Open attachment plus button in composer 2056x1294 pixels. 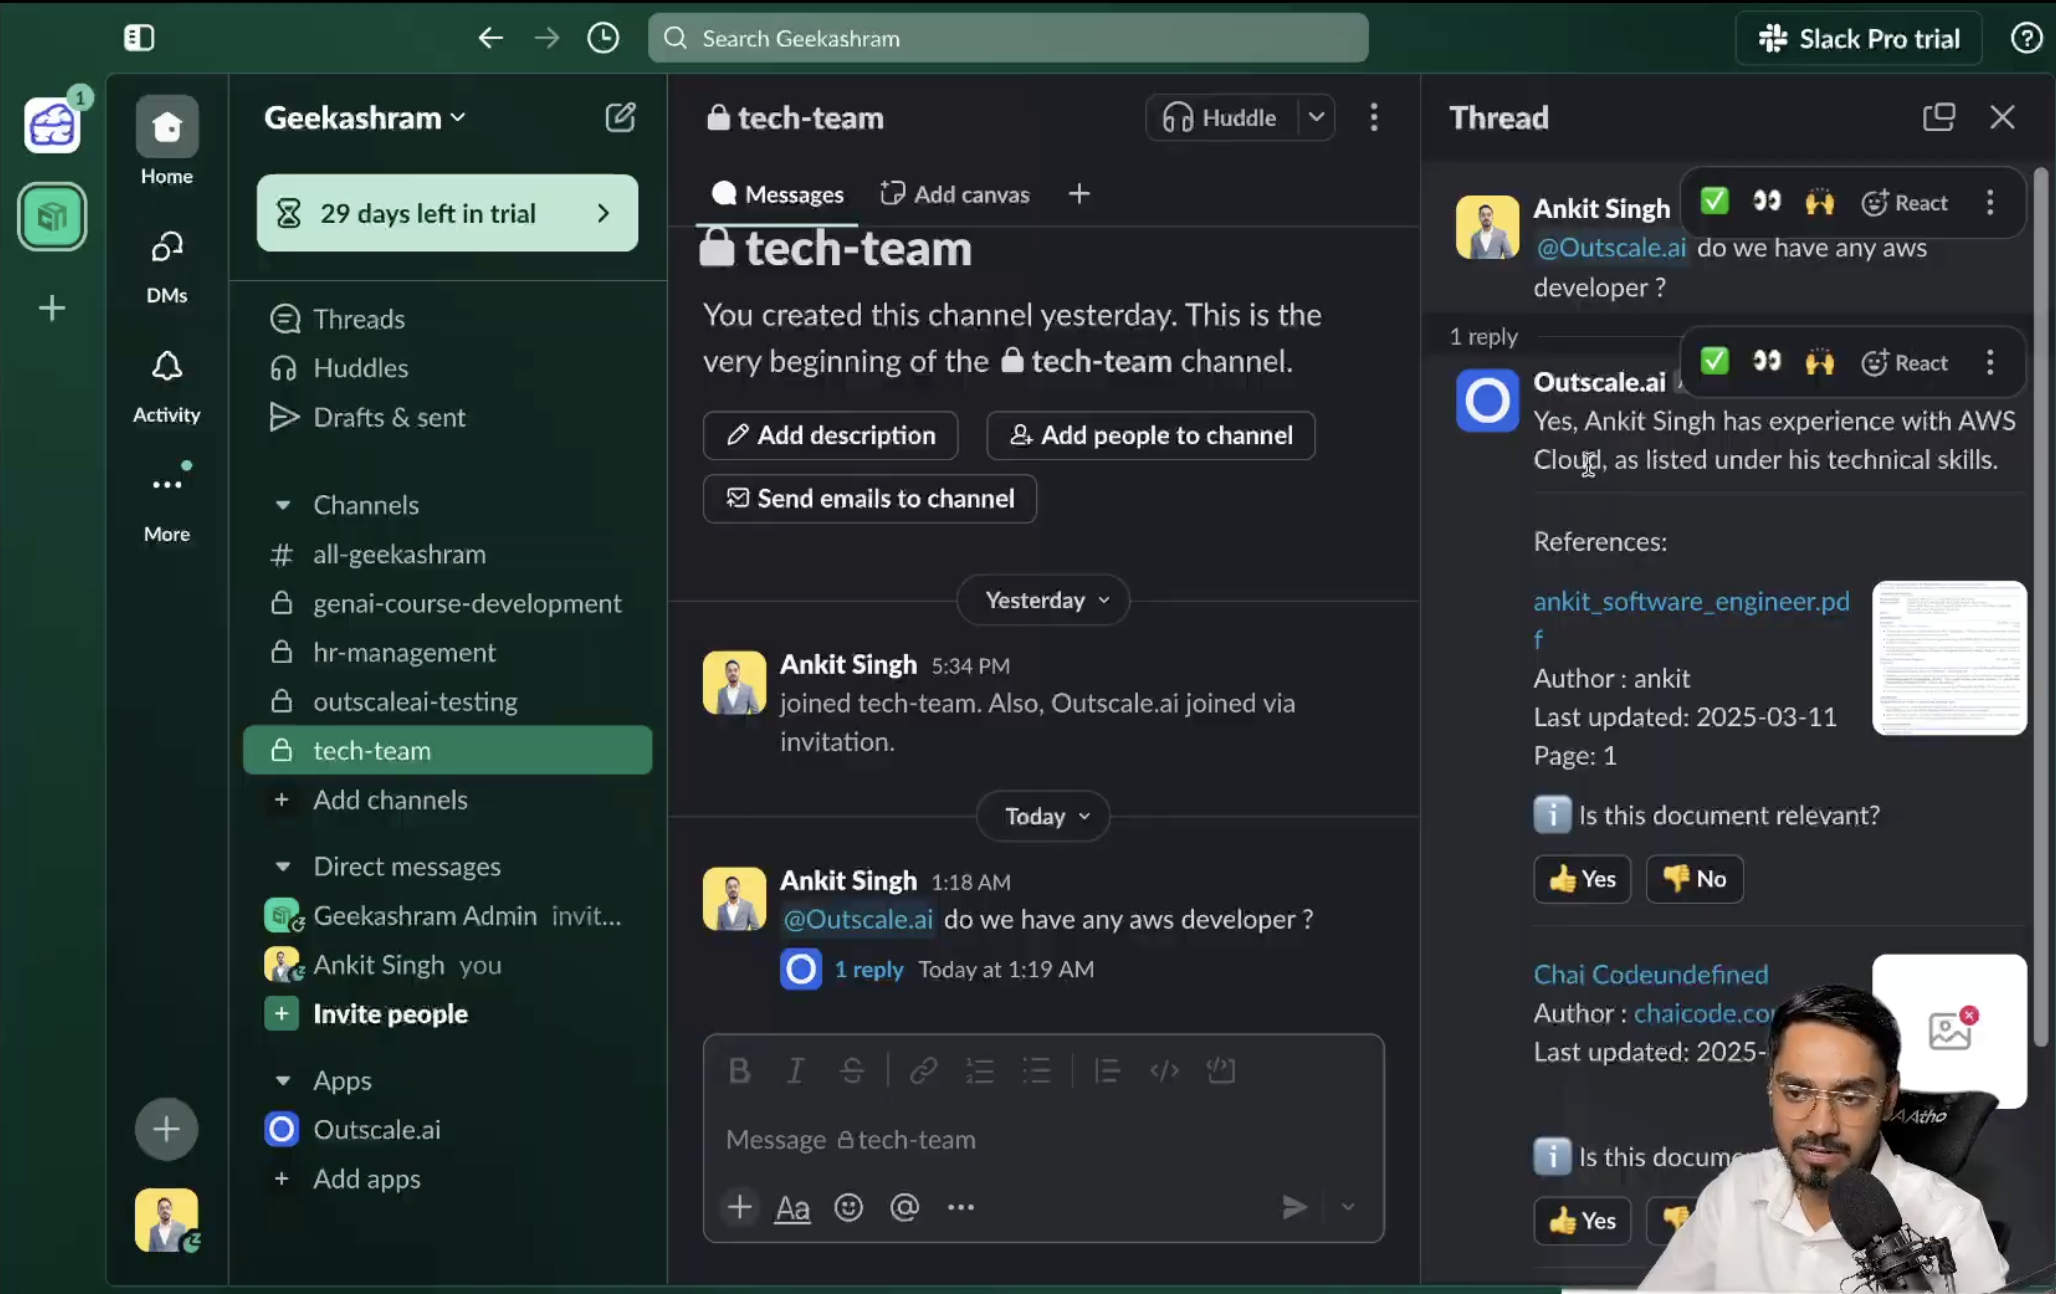739,1207
